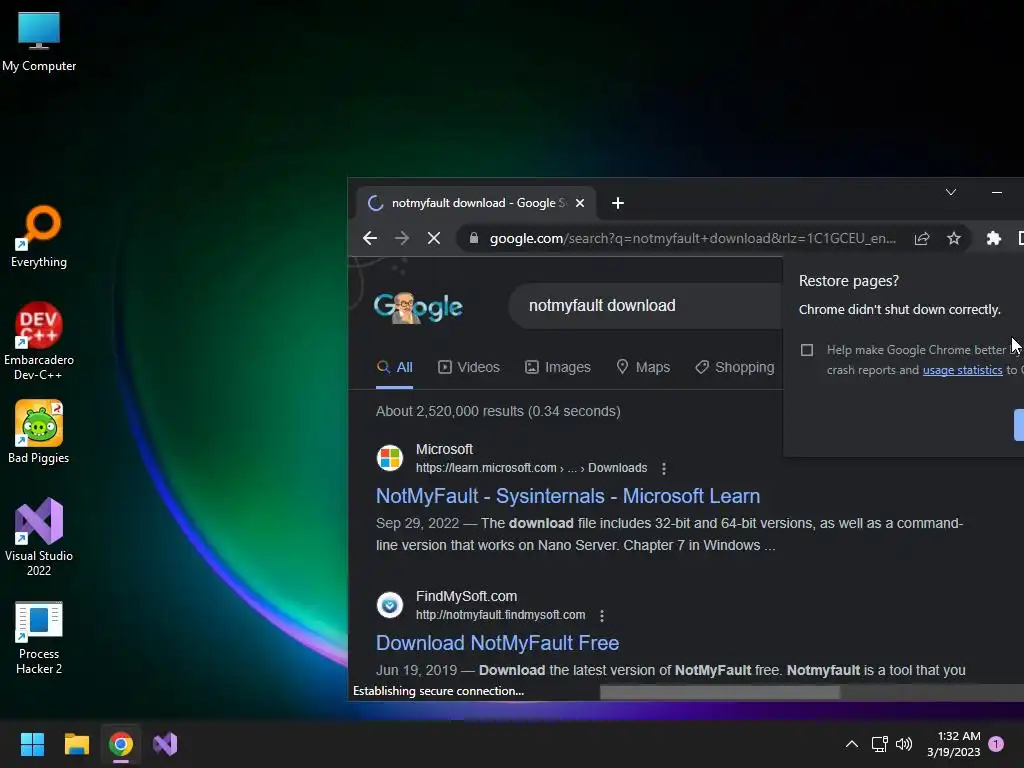Open Visual Studio from taskbar
The image size is (1024, 768).
(165, 744)
